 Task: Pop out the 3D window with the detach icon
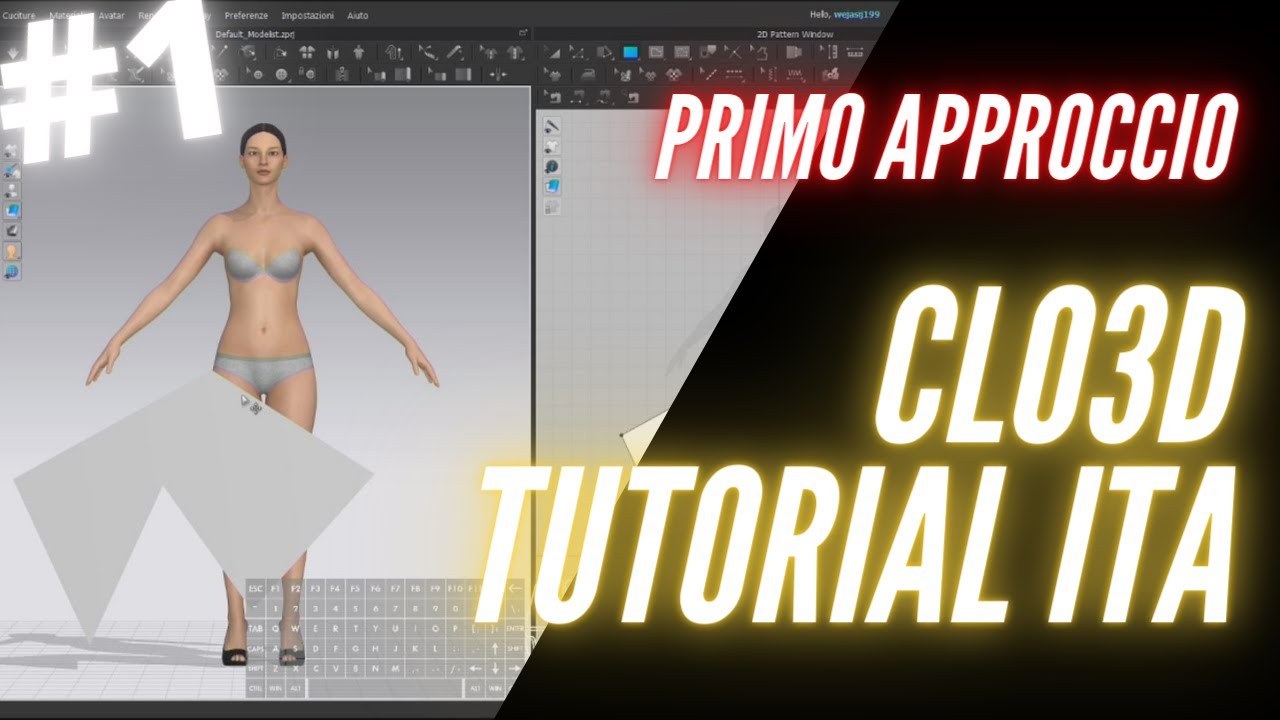coord(522,33)
